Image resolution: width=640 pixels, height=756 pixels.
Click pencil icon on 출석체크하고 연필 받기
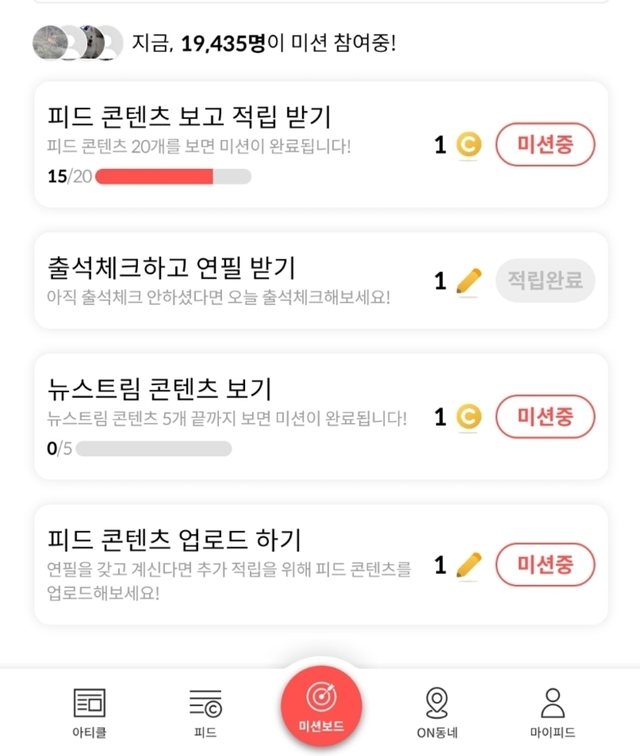click(468, 281)
